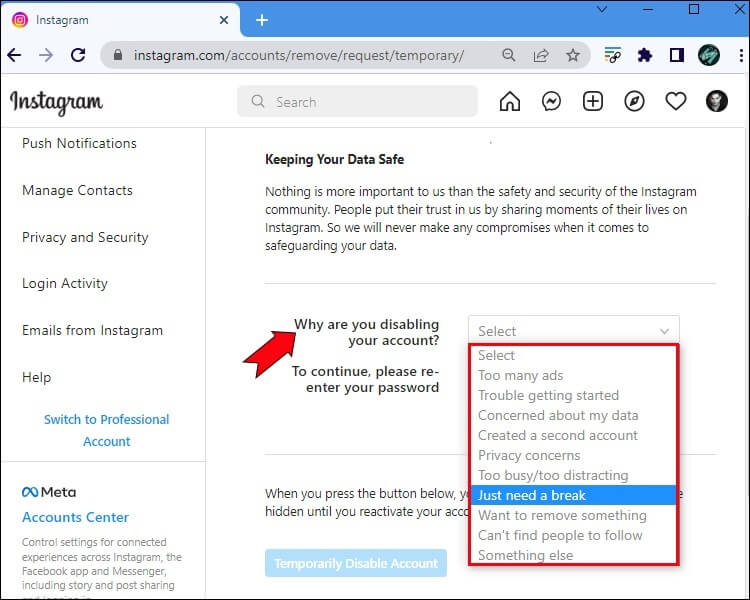Click Temporarily Disable Account button
The height and width of the screenshot is (600, 750).
coord(356,563)
